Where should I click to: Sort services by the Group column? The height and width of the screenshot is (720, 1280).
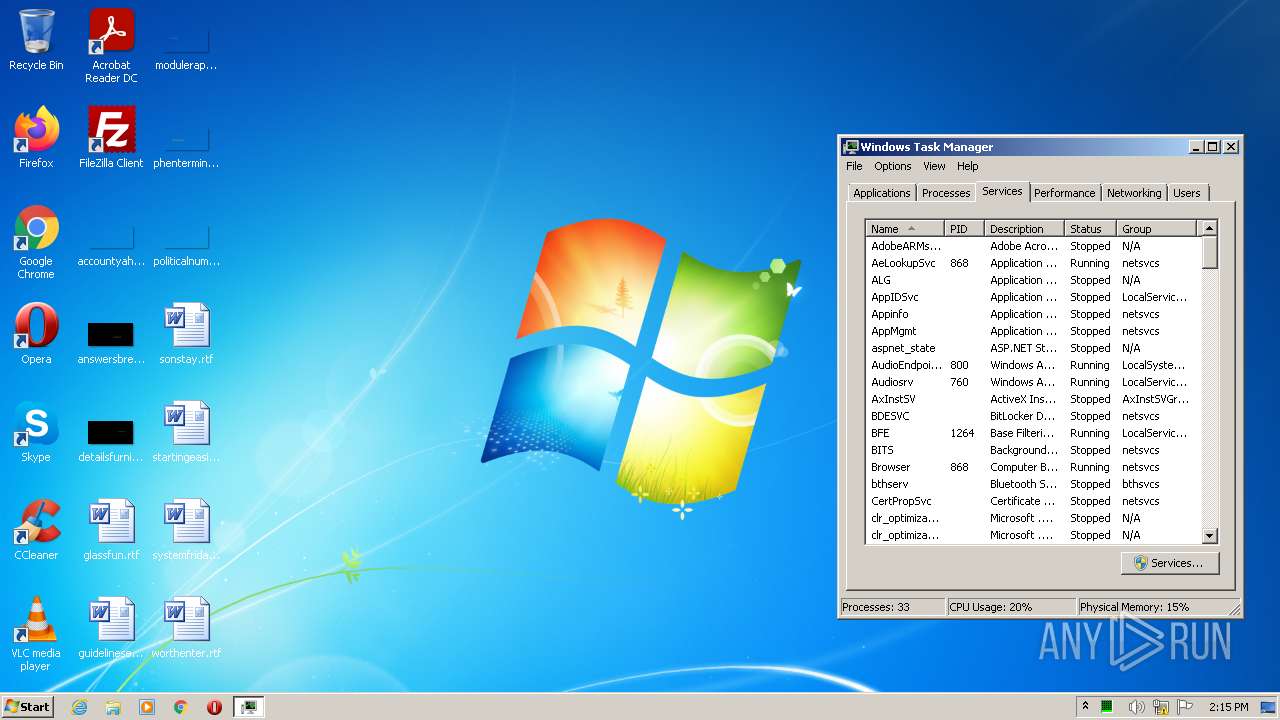1156,229
